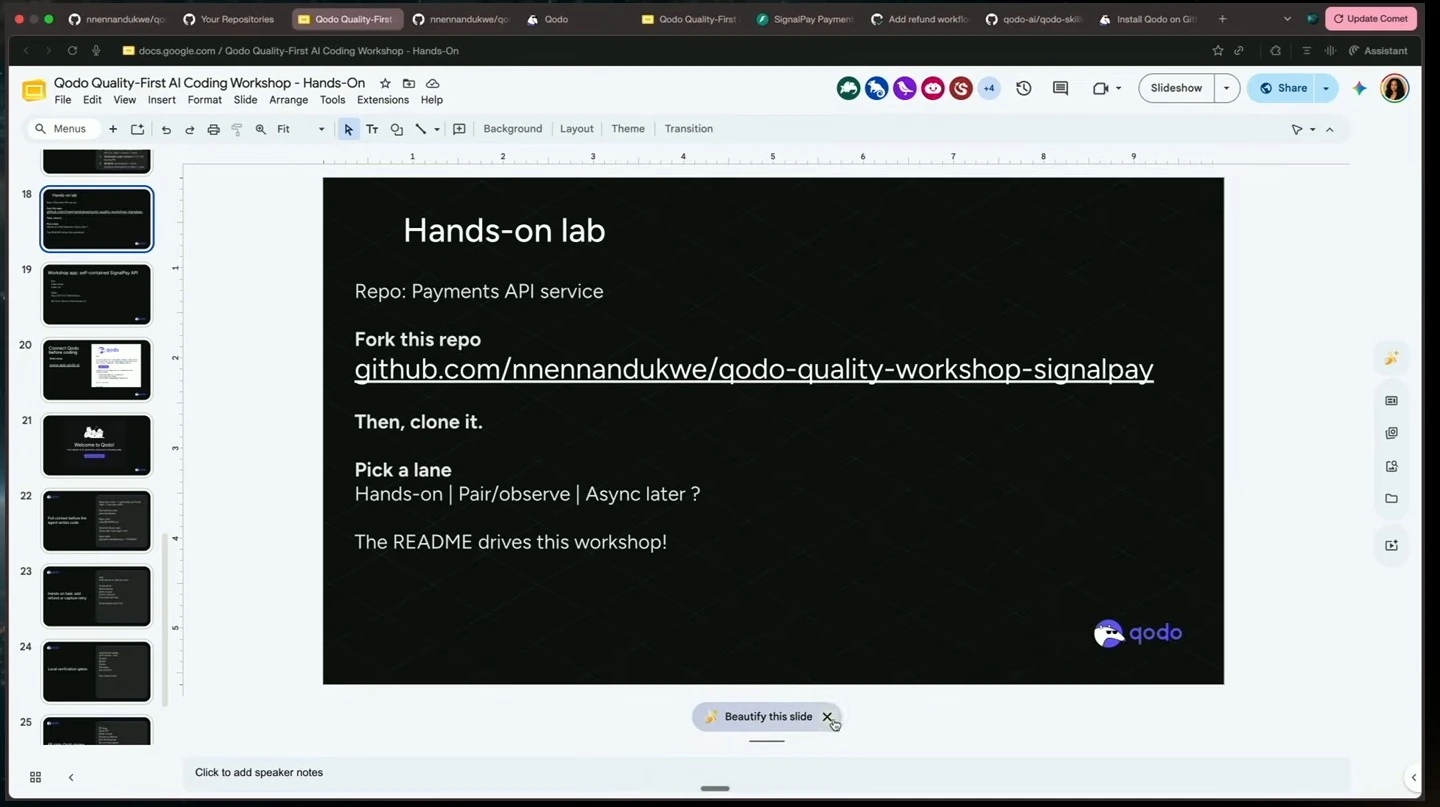The image size is (1440, 807).
Task: Open the Format menu
Action: tap(204, 100)
